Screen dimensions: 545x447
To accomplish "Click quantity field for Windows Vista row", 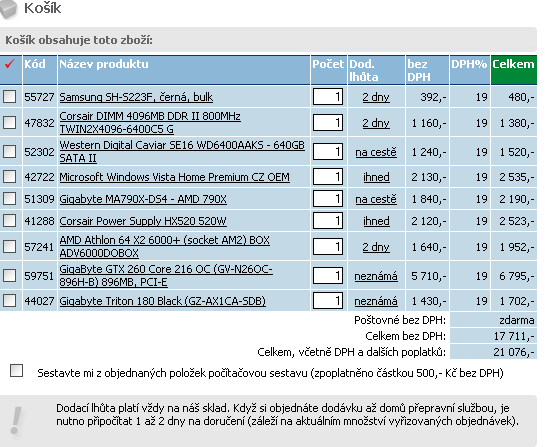I will tap(328, 177).
